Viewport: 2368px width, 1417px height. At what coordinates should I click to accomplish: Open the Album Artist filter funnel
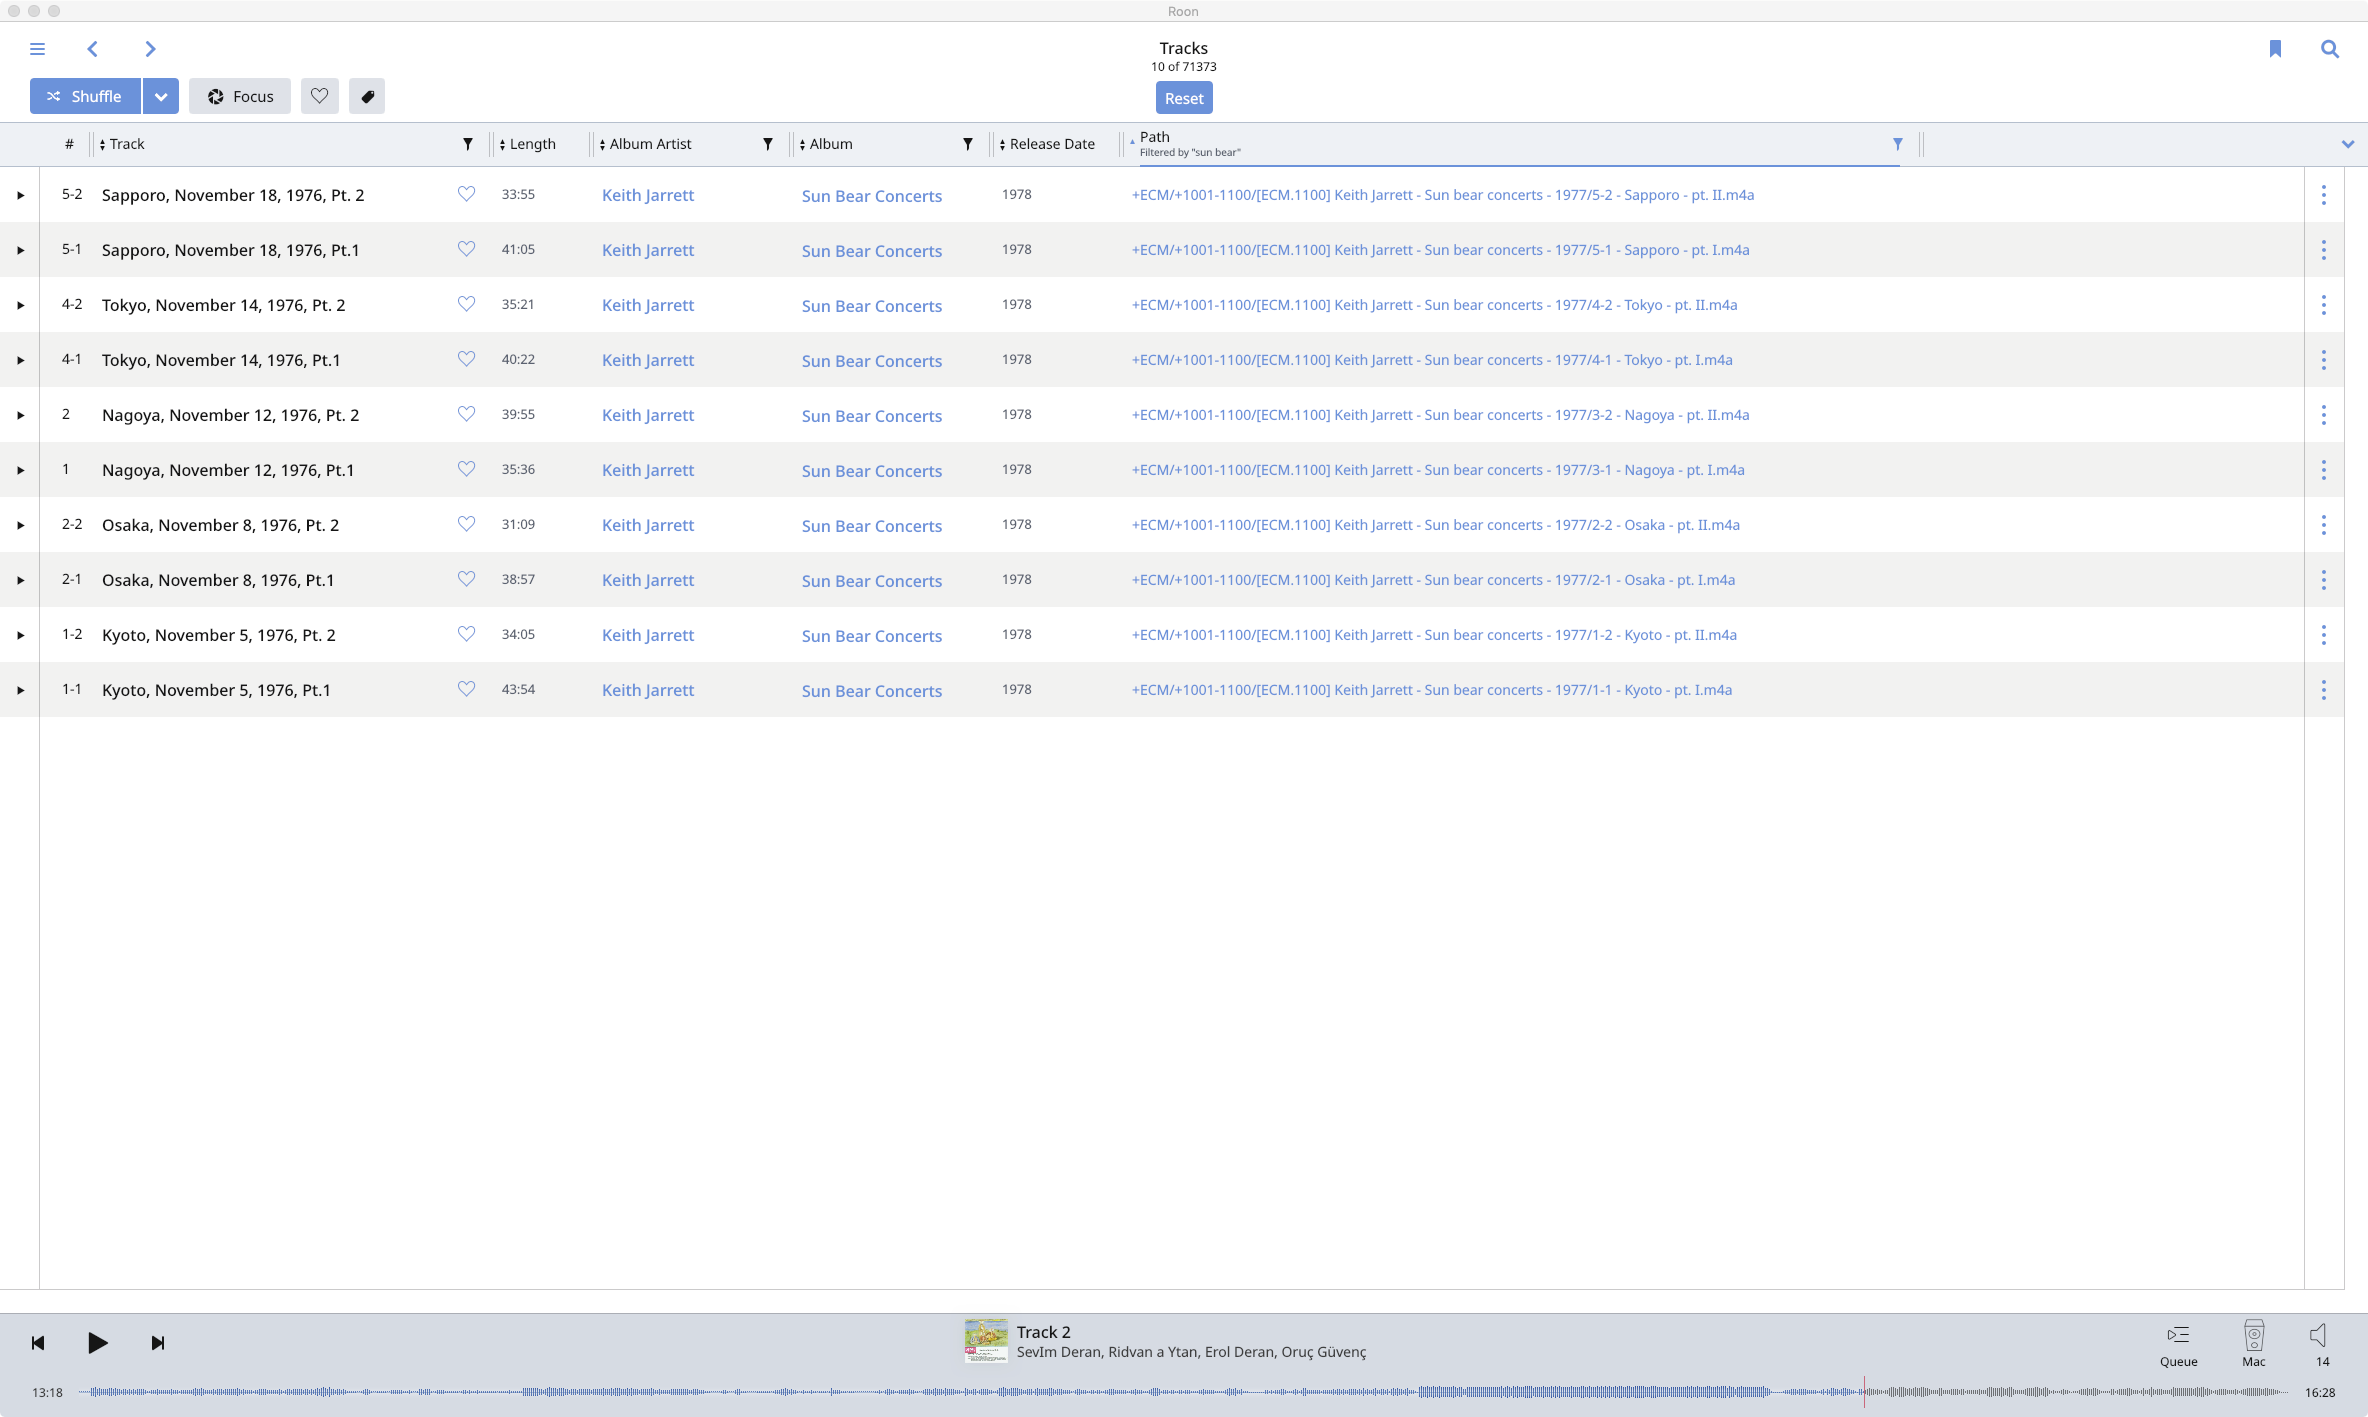click(768, 144)
